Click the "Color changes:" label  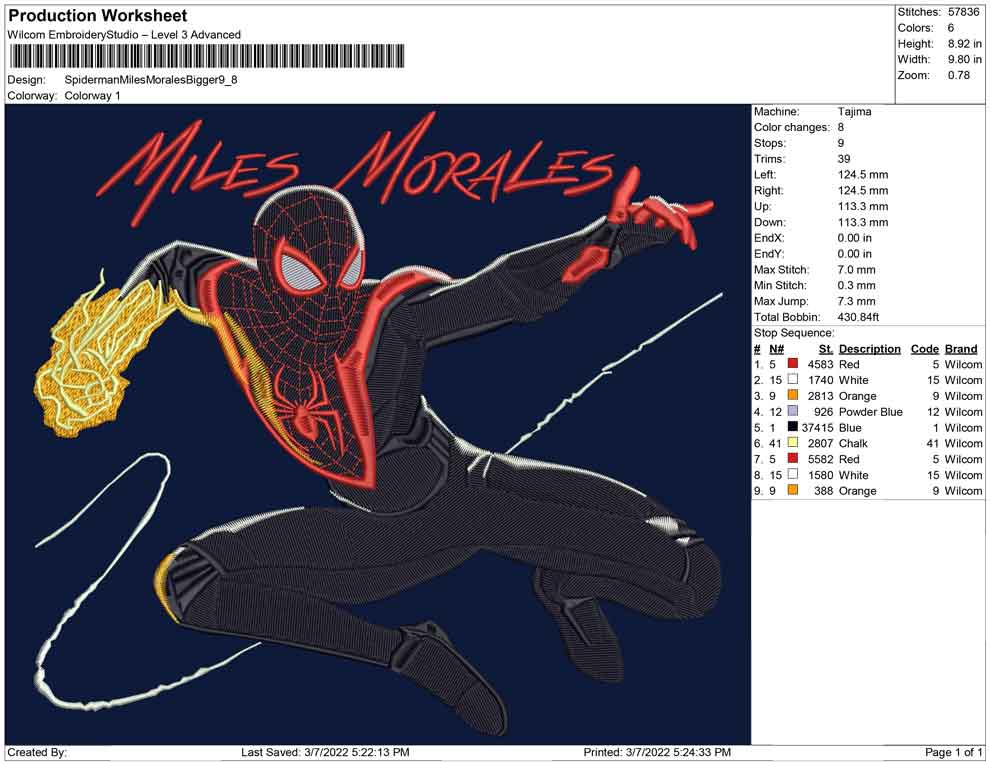(x=792, y=128)
